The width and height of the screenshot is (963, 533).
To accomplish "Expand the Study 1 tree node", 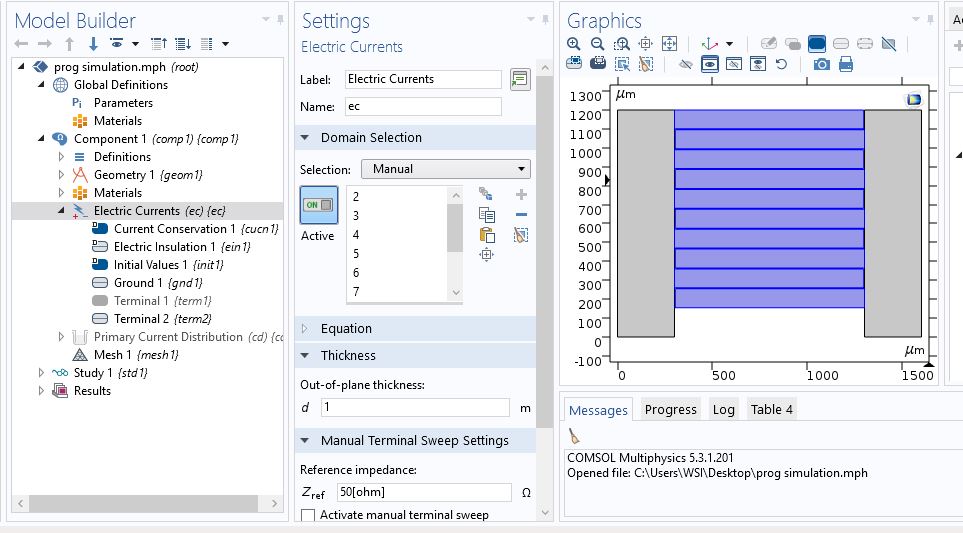I will pyautogui.click(x=41, y=373).
